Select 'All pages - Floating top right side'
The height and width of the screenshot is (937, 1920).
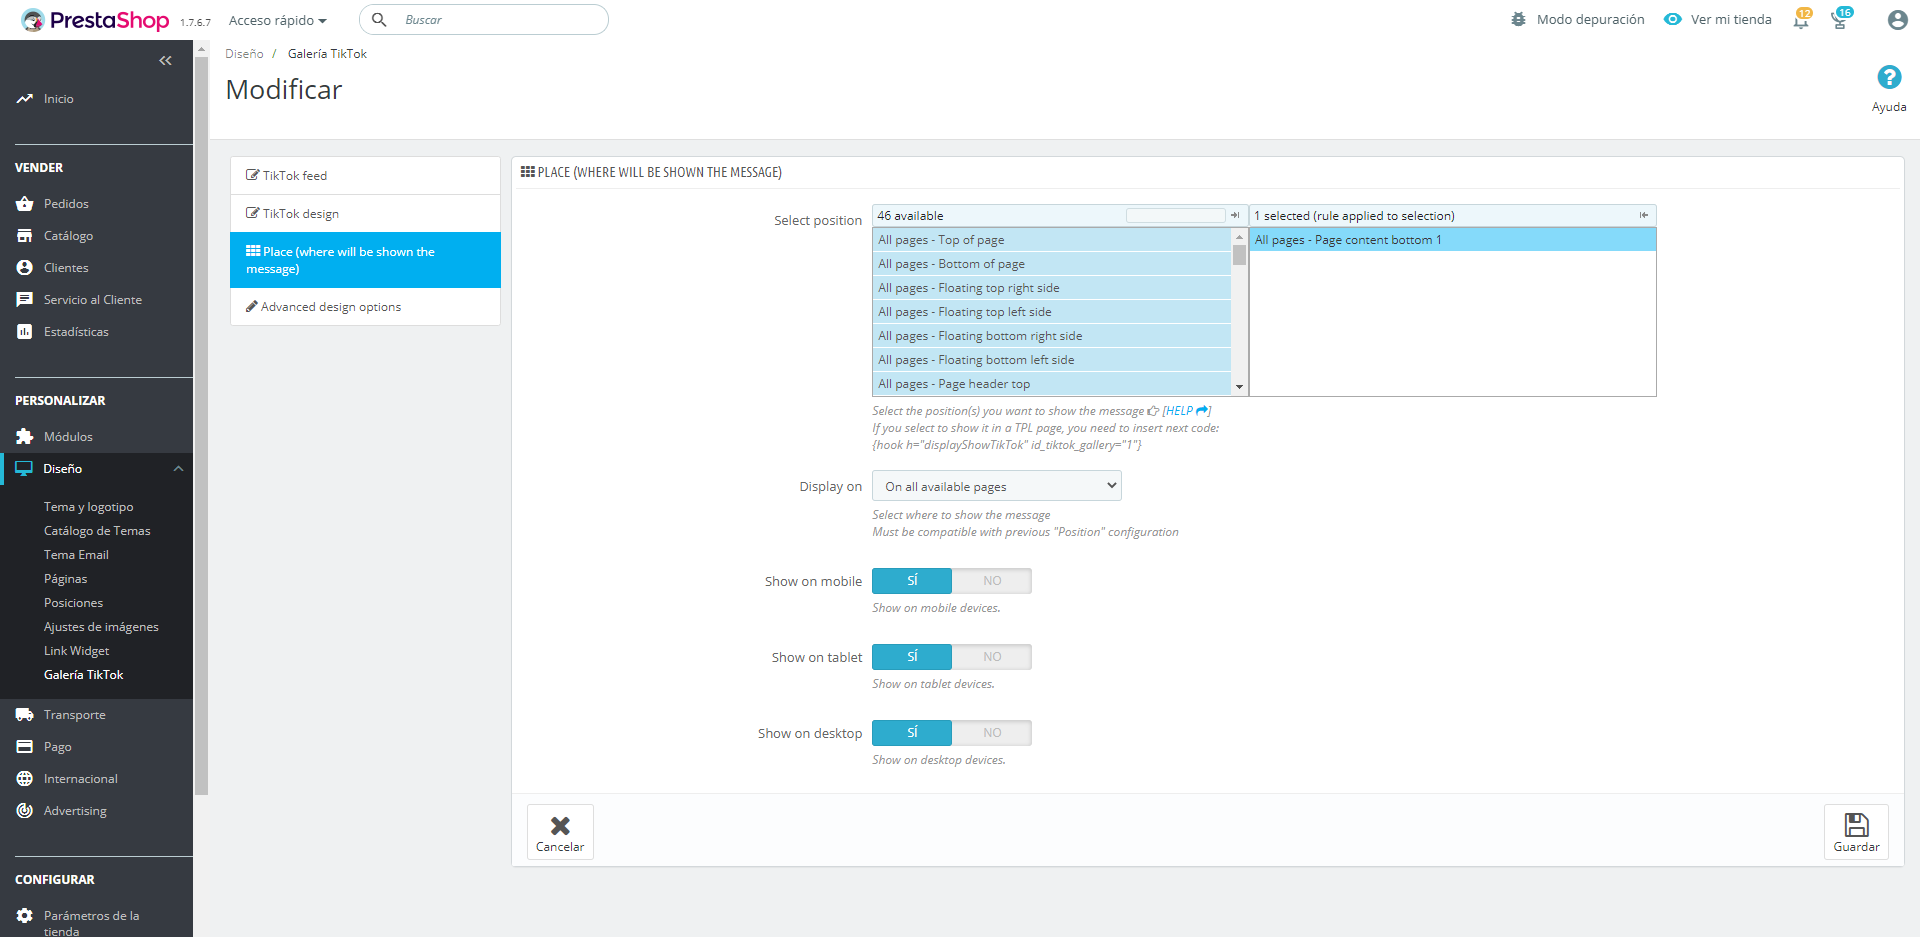[x=1052, y=288]
